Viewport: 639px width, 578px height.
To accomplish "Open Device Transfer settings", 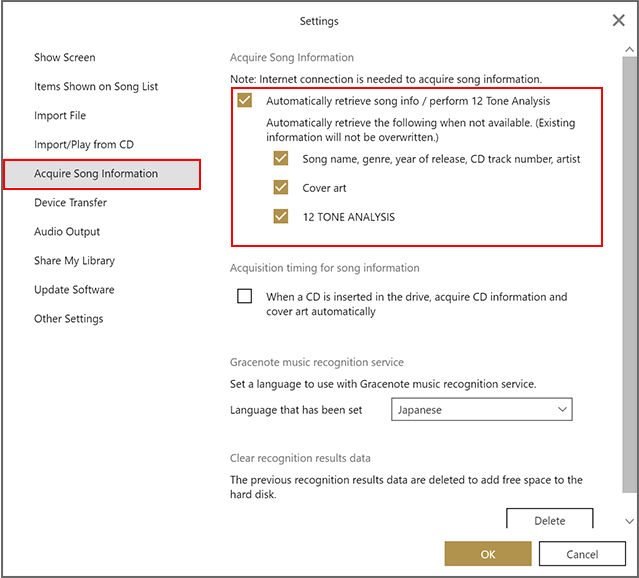I will click(70, 203).
